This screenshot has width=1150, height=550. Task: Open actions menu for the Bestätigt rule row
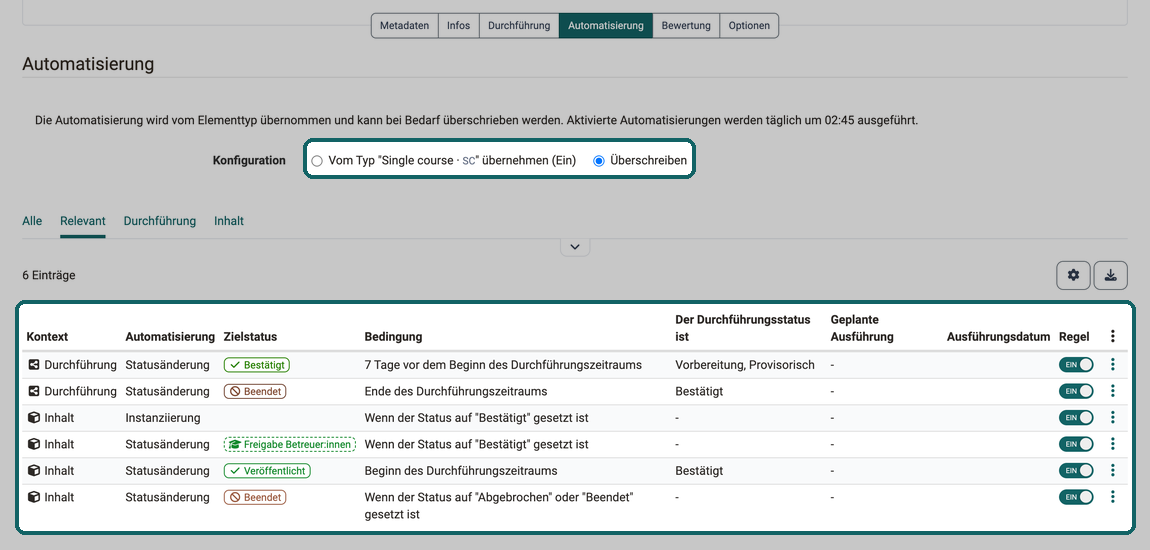(x=1113, y=364)
